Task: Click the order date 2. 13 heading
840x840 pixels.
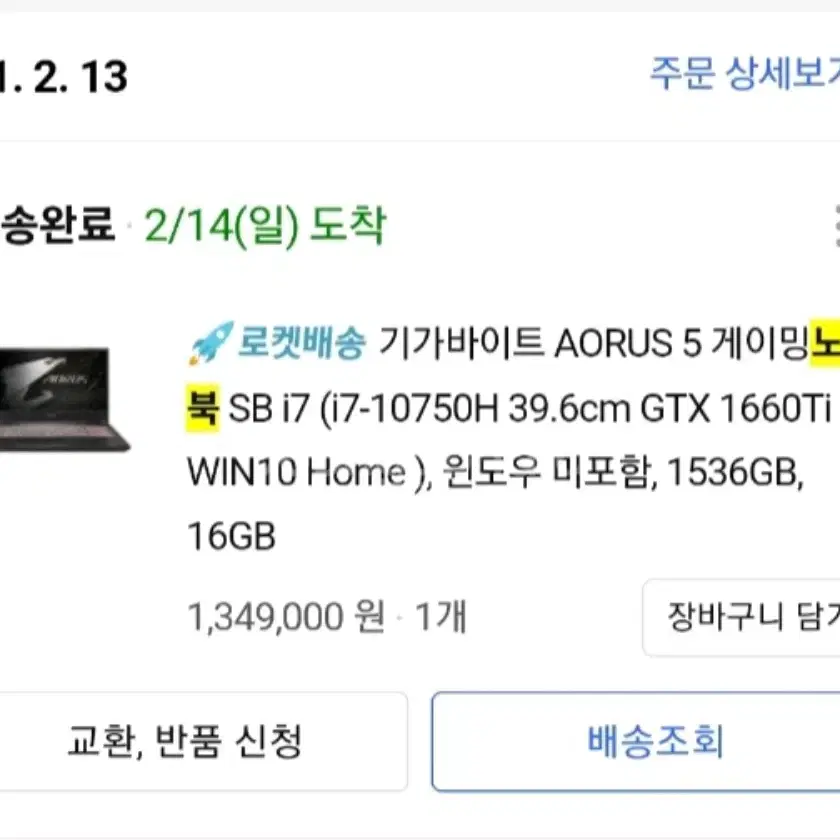Action: [64, 76]
